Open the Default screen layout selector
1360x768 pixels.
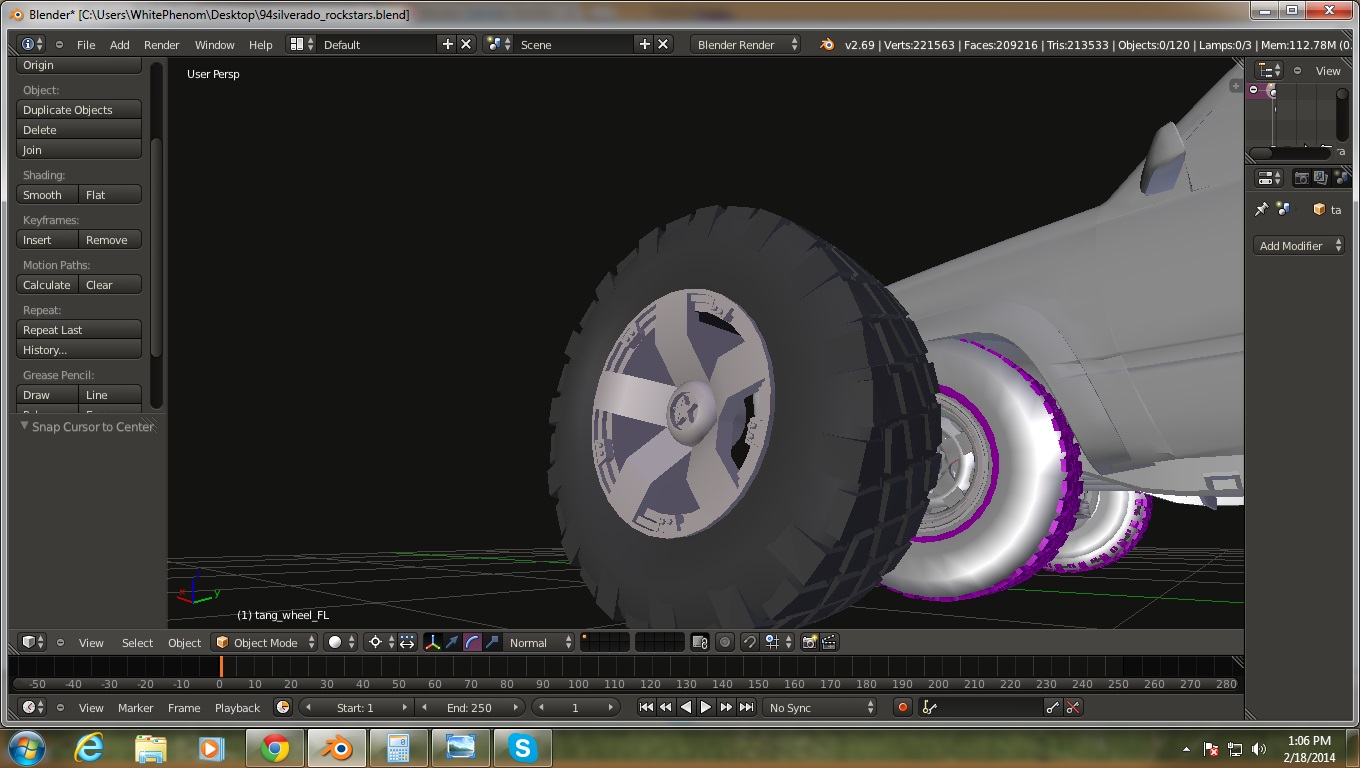tap(301, 44)
